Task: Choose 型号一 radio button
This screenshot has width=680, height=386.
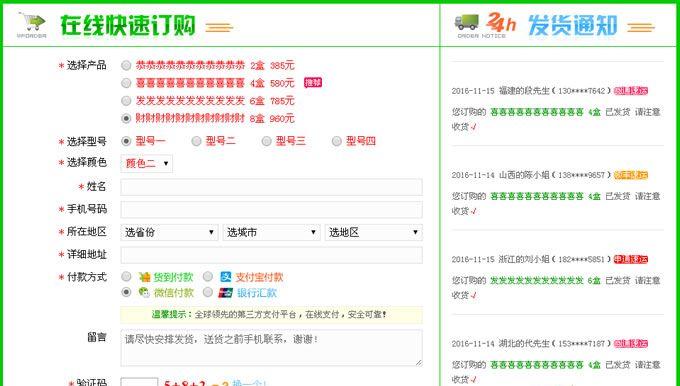Action: point(126,141)
